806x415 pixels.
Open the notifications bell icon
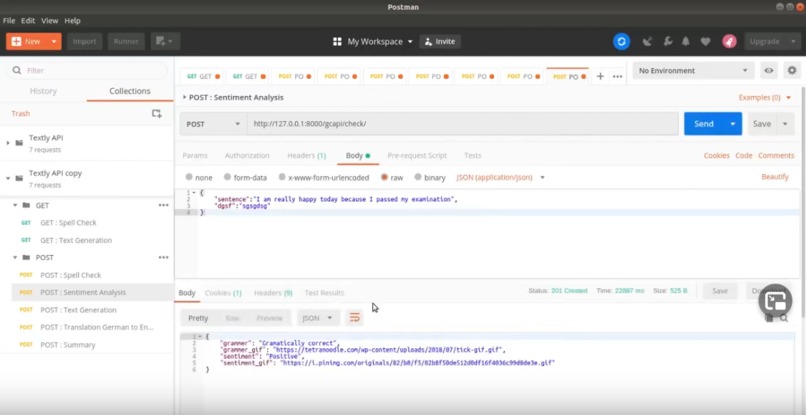(686, 42)
